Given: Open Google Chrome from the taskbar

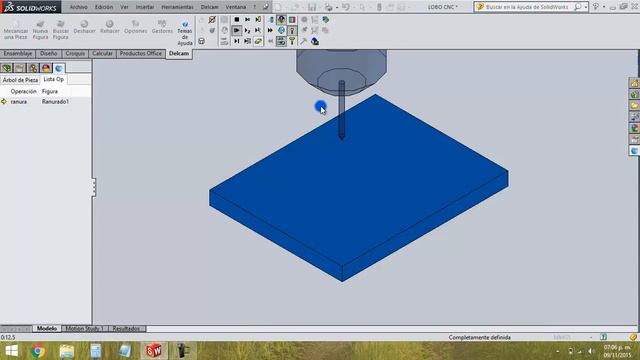Looking at the screenshot, I should pyautogui.click(x=38, y=351).
